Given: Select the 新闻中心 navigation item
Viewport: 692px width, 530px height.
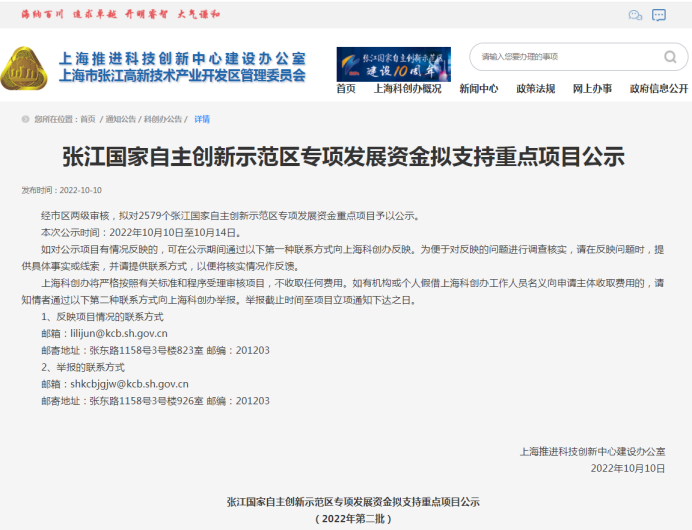Looking at the screenshot, I should click(479, 88).
